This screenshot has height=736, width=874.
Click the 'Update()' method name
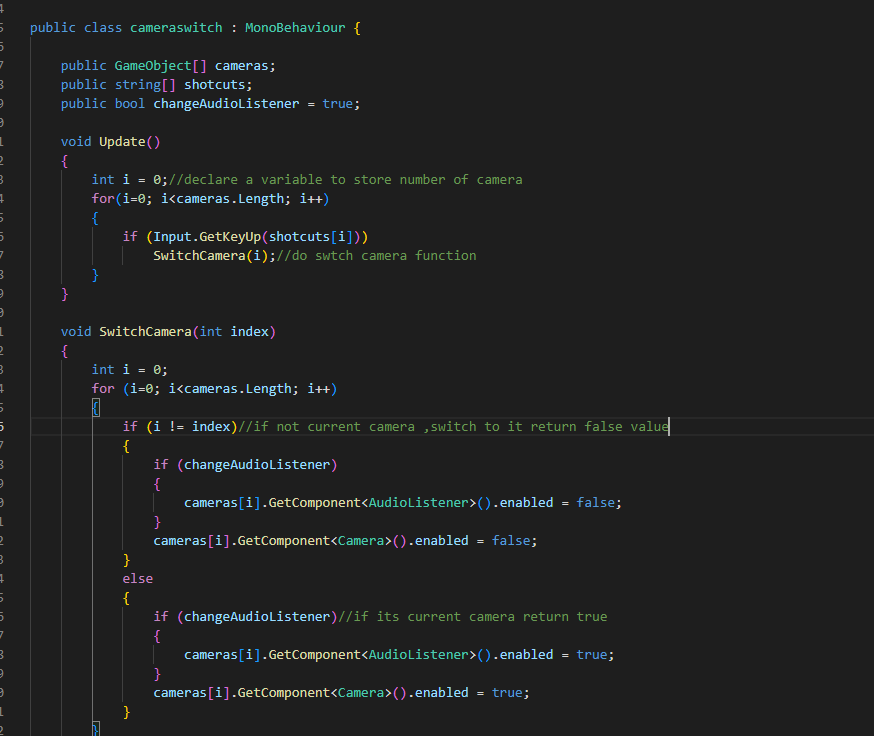click(x=129, y=142)
